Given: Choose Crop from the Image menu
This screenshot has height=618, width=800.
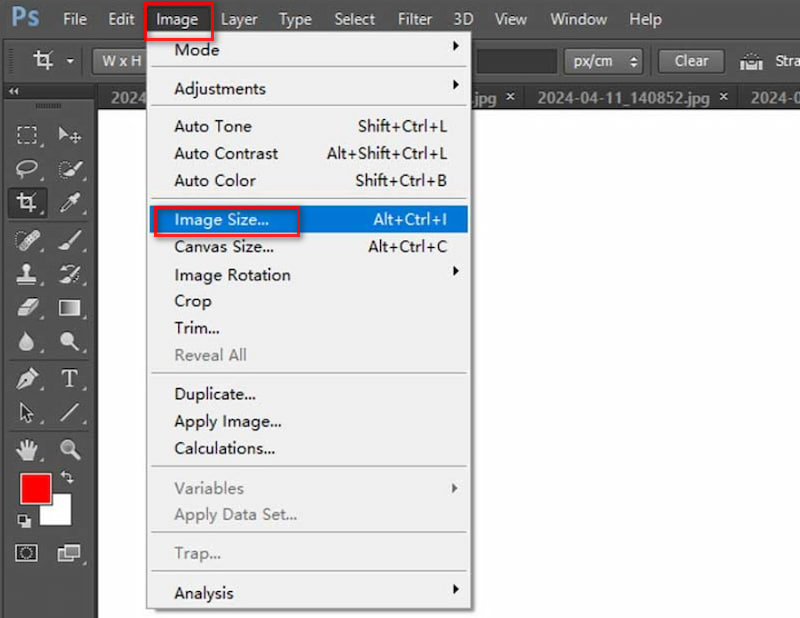Looking at the screenshot, I should (x=309, y=301).
